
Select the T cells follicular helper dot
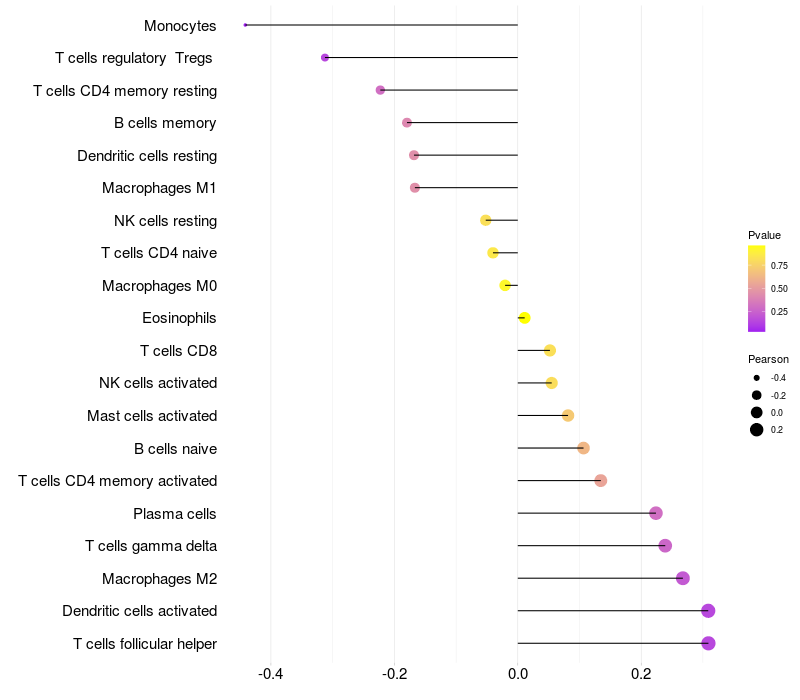coord(708,643)
